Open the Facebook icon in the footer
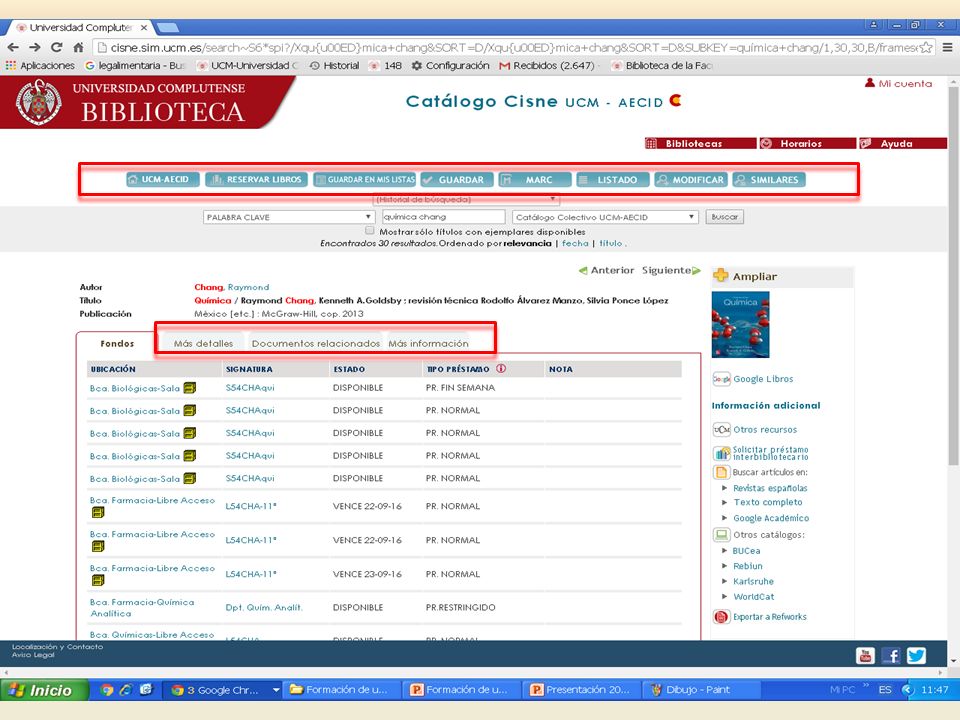This screenshot has width=960, height=720. pyautogui.click(x=891, y=656)
